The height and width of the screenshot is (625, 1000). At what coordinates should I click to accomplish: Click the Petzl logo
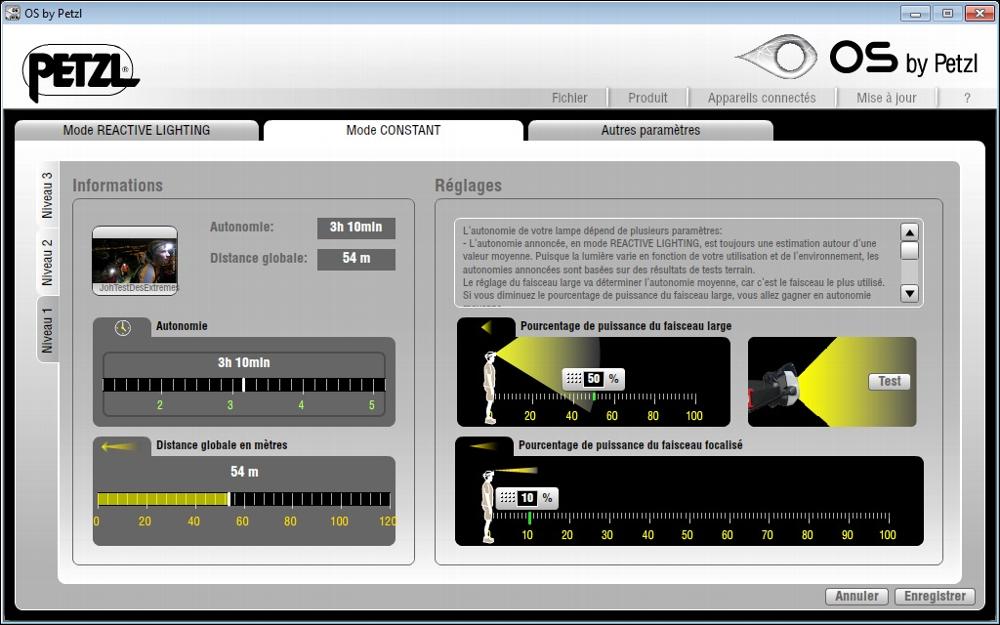tap(80, 72)
